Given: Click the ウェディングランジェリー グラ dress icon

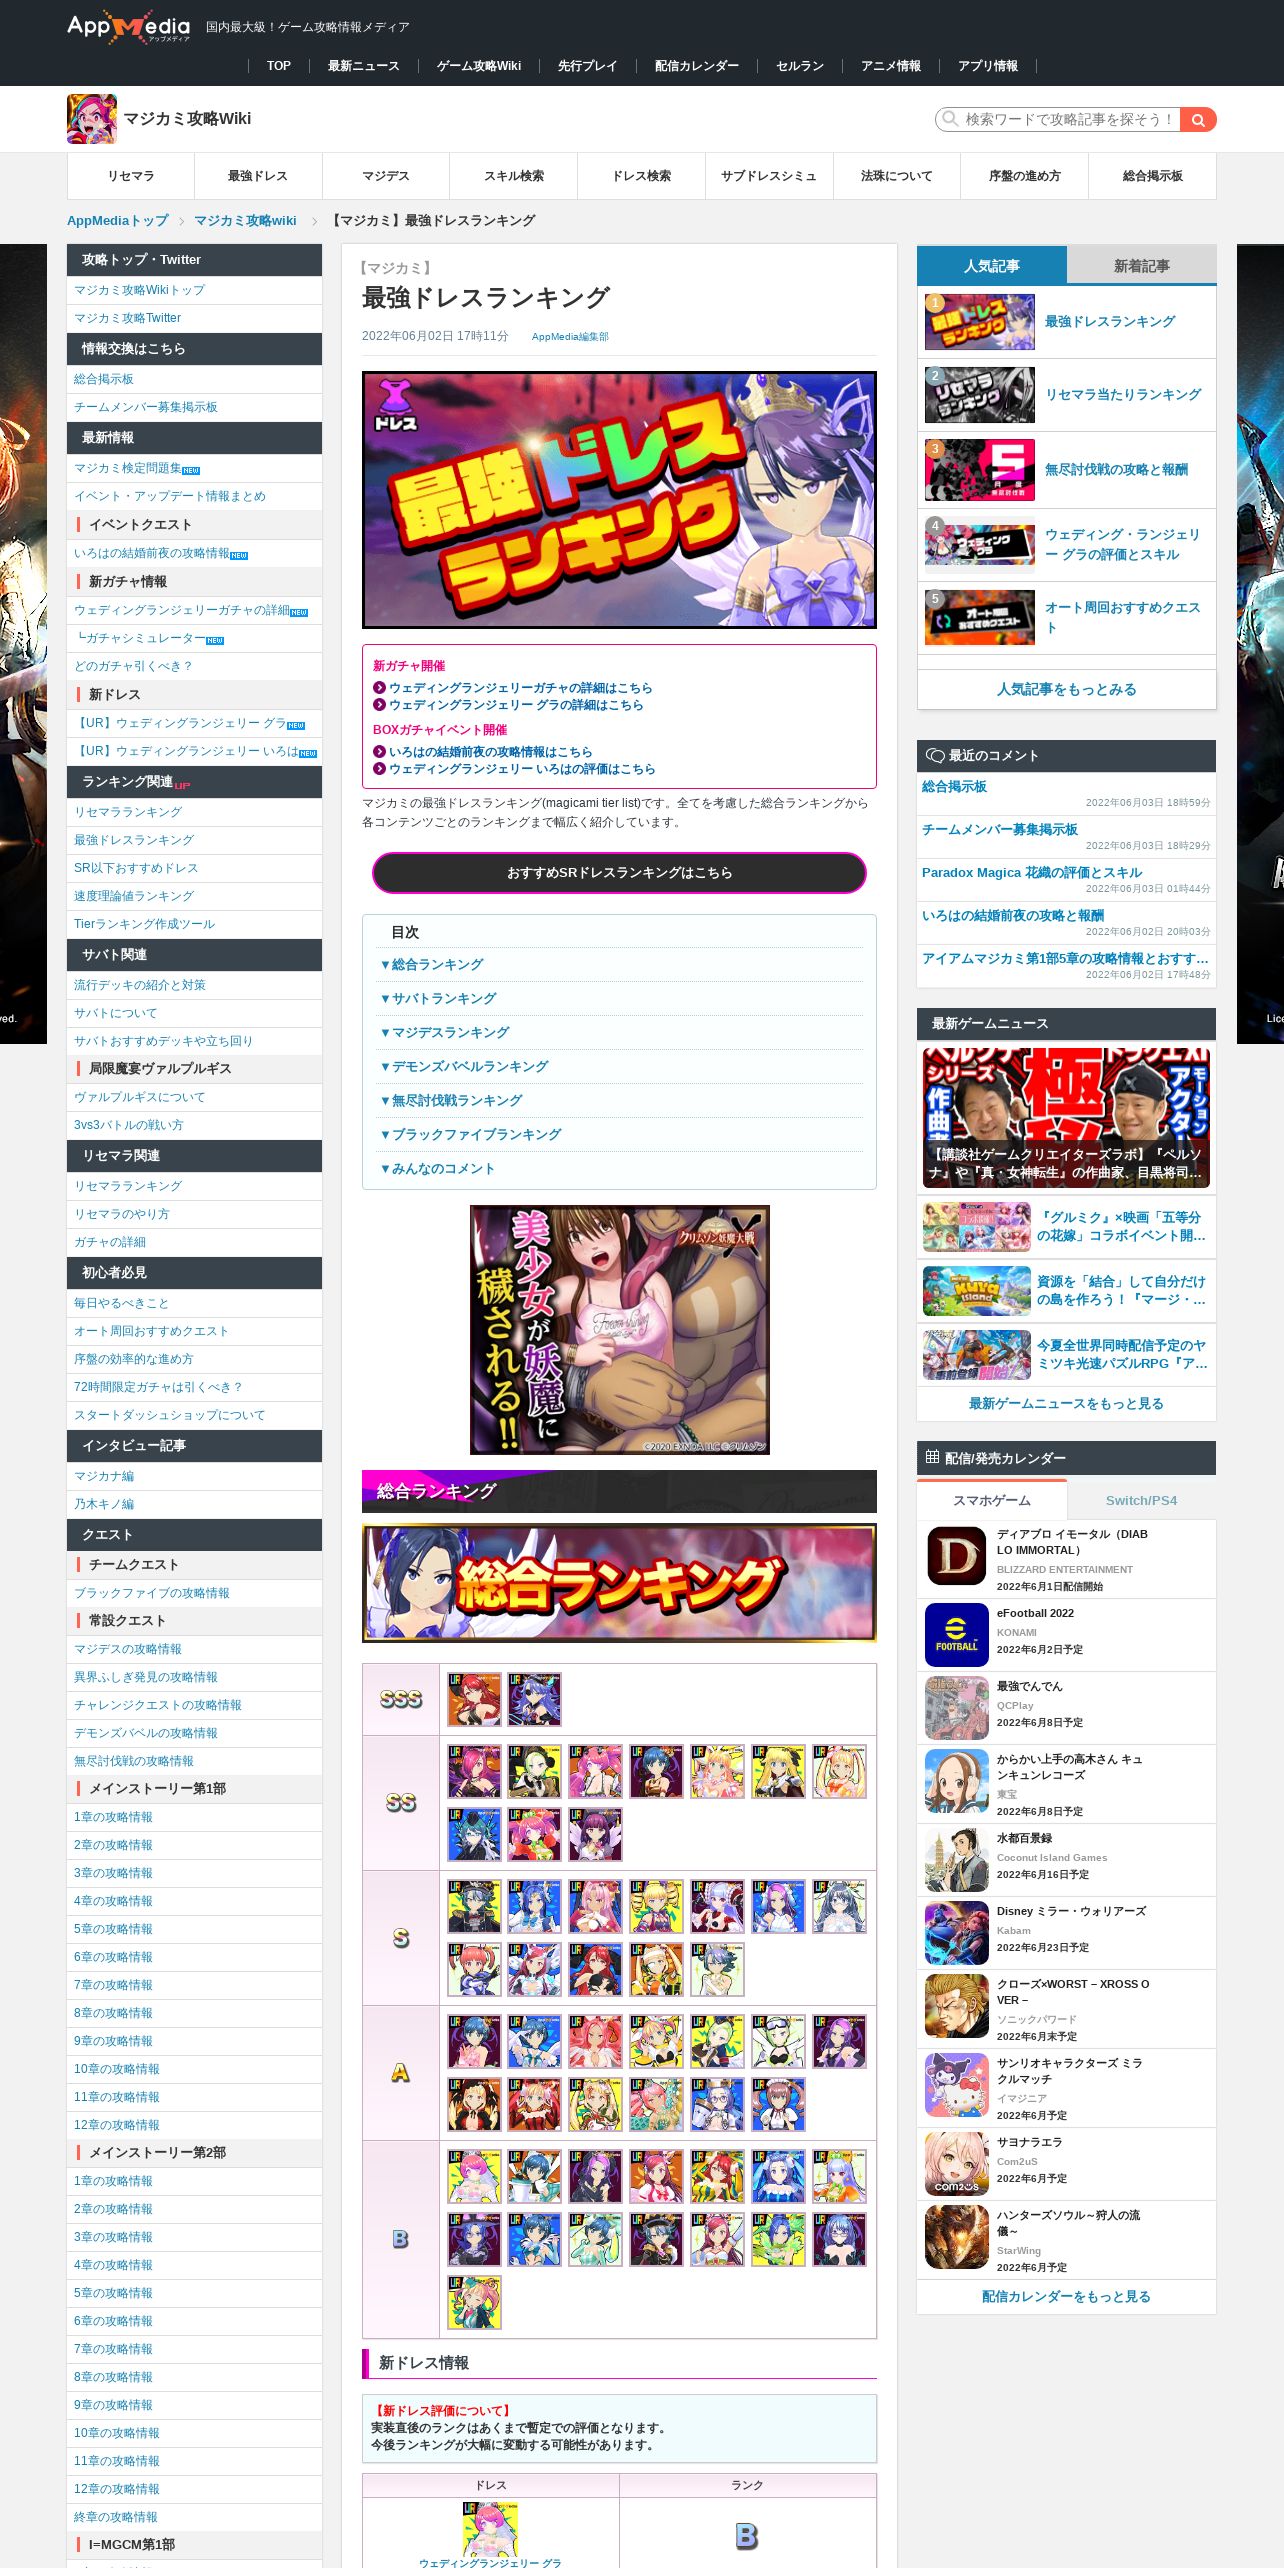Looking at the screenshot, I should click(490, 2529).
